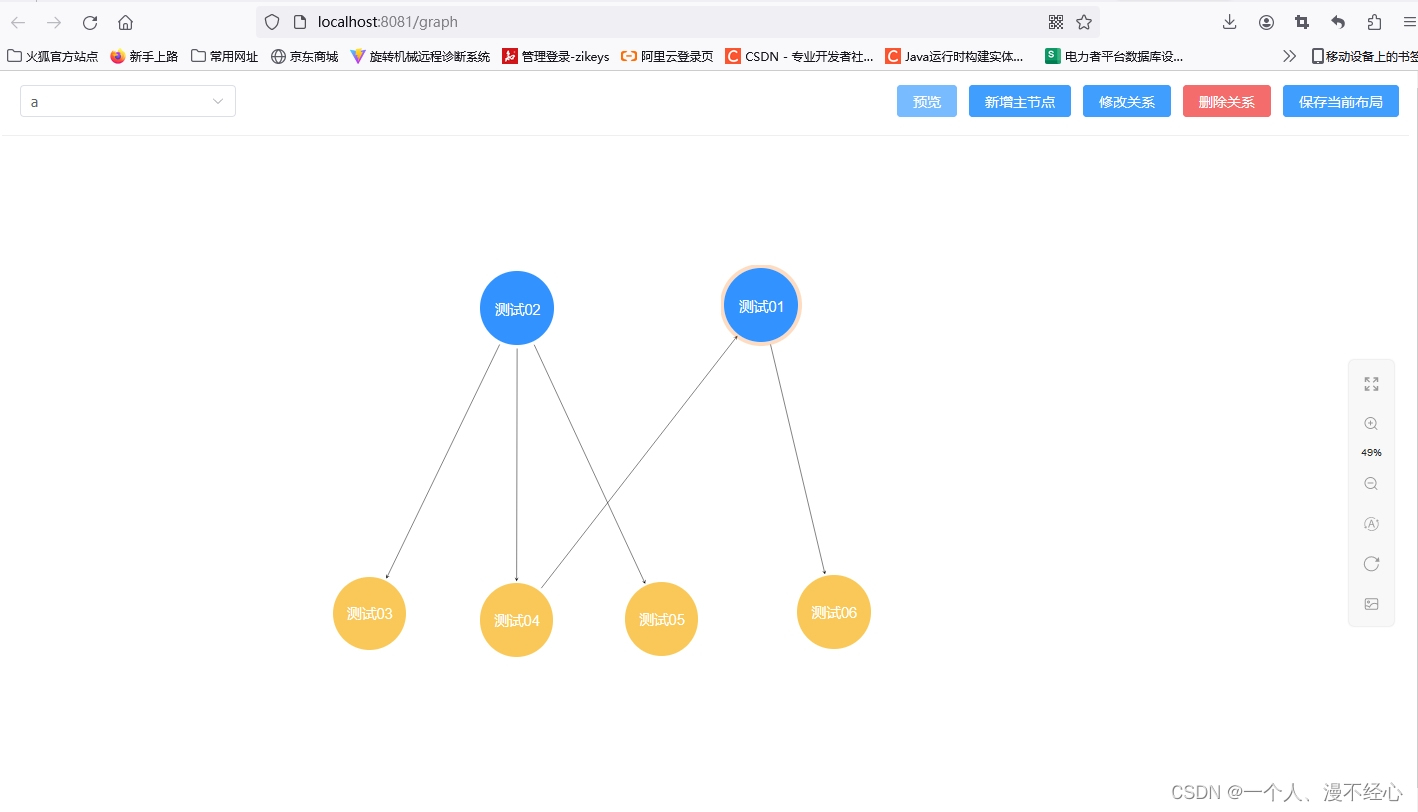
Task: Zoom in on the graph with magnifier plus icon
Action: [1371, 423]
